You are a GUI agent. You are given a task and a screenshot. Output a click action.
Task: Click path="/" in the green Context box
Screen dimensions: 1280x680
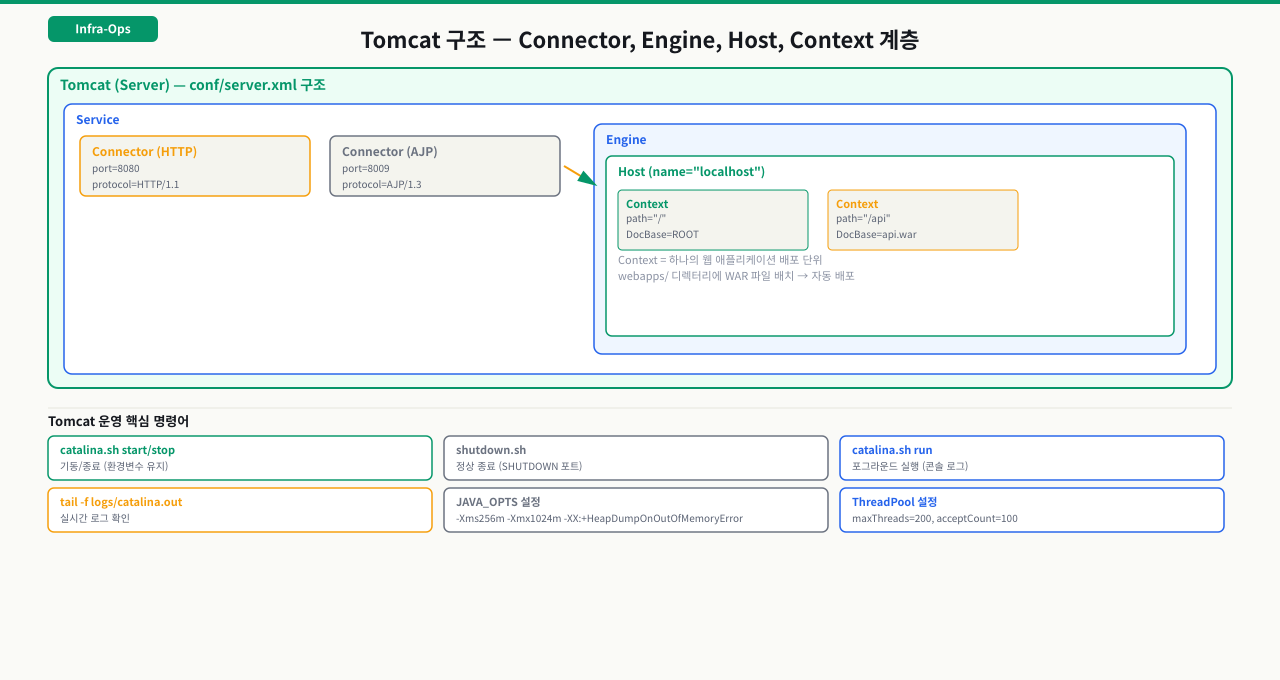click(646, 219)
